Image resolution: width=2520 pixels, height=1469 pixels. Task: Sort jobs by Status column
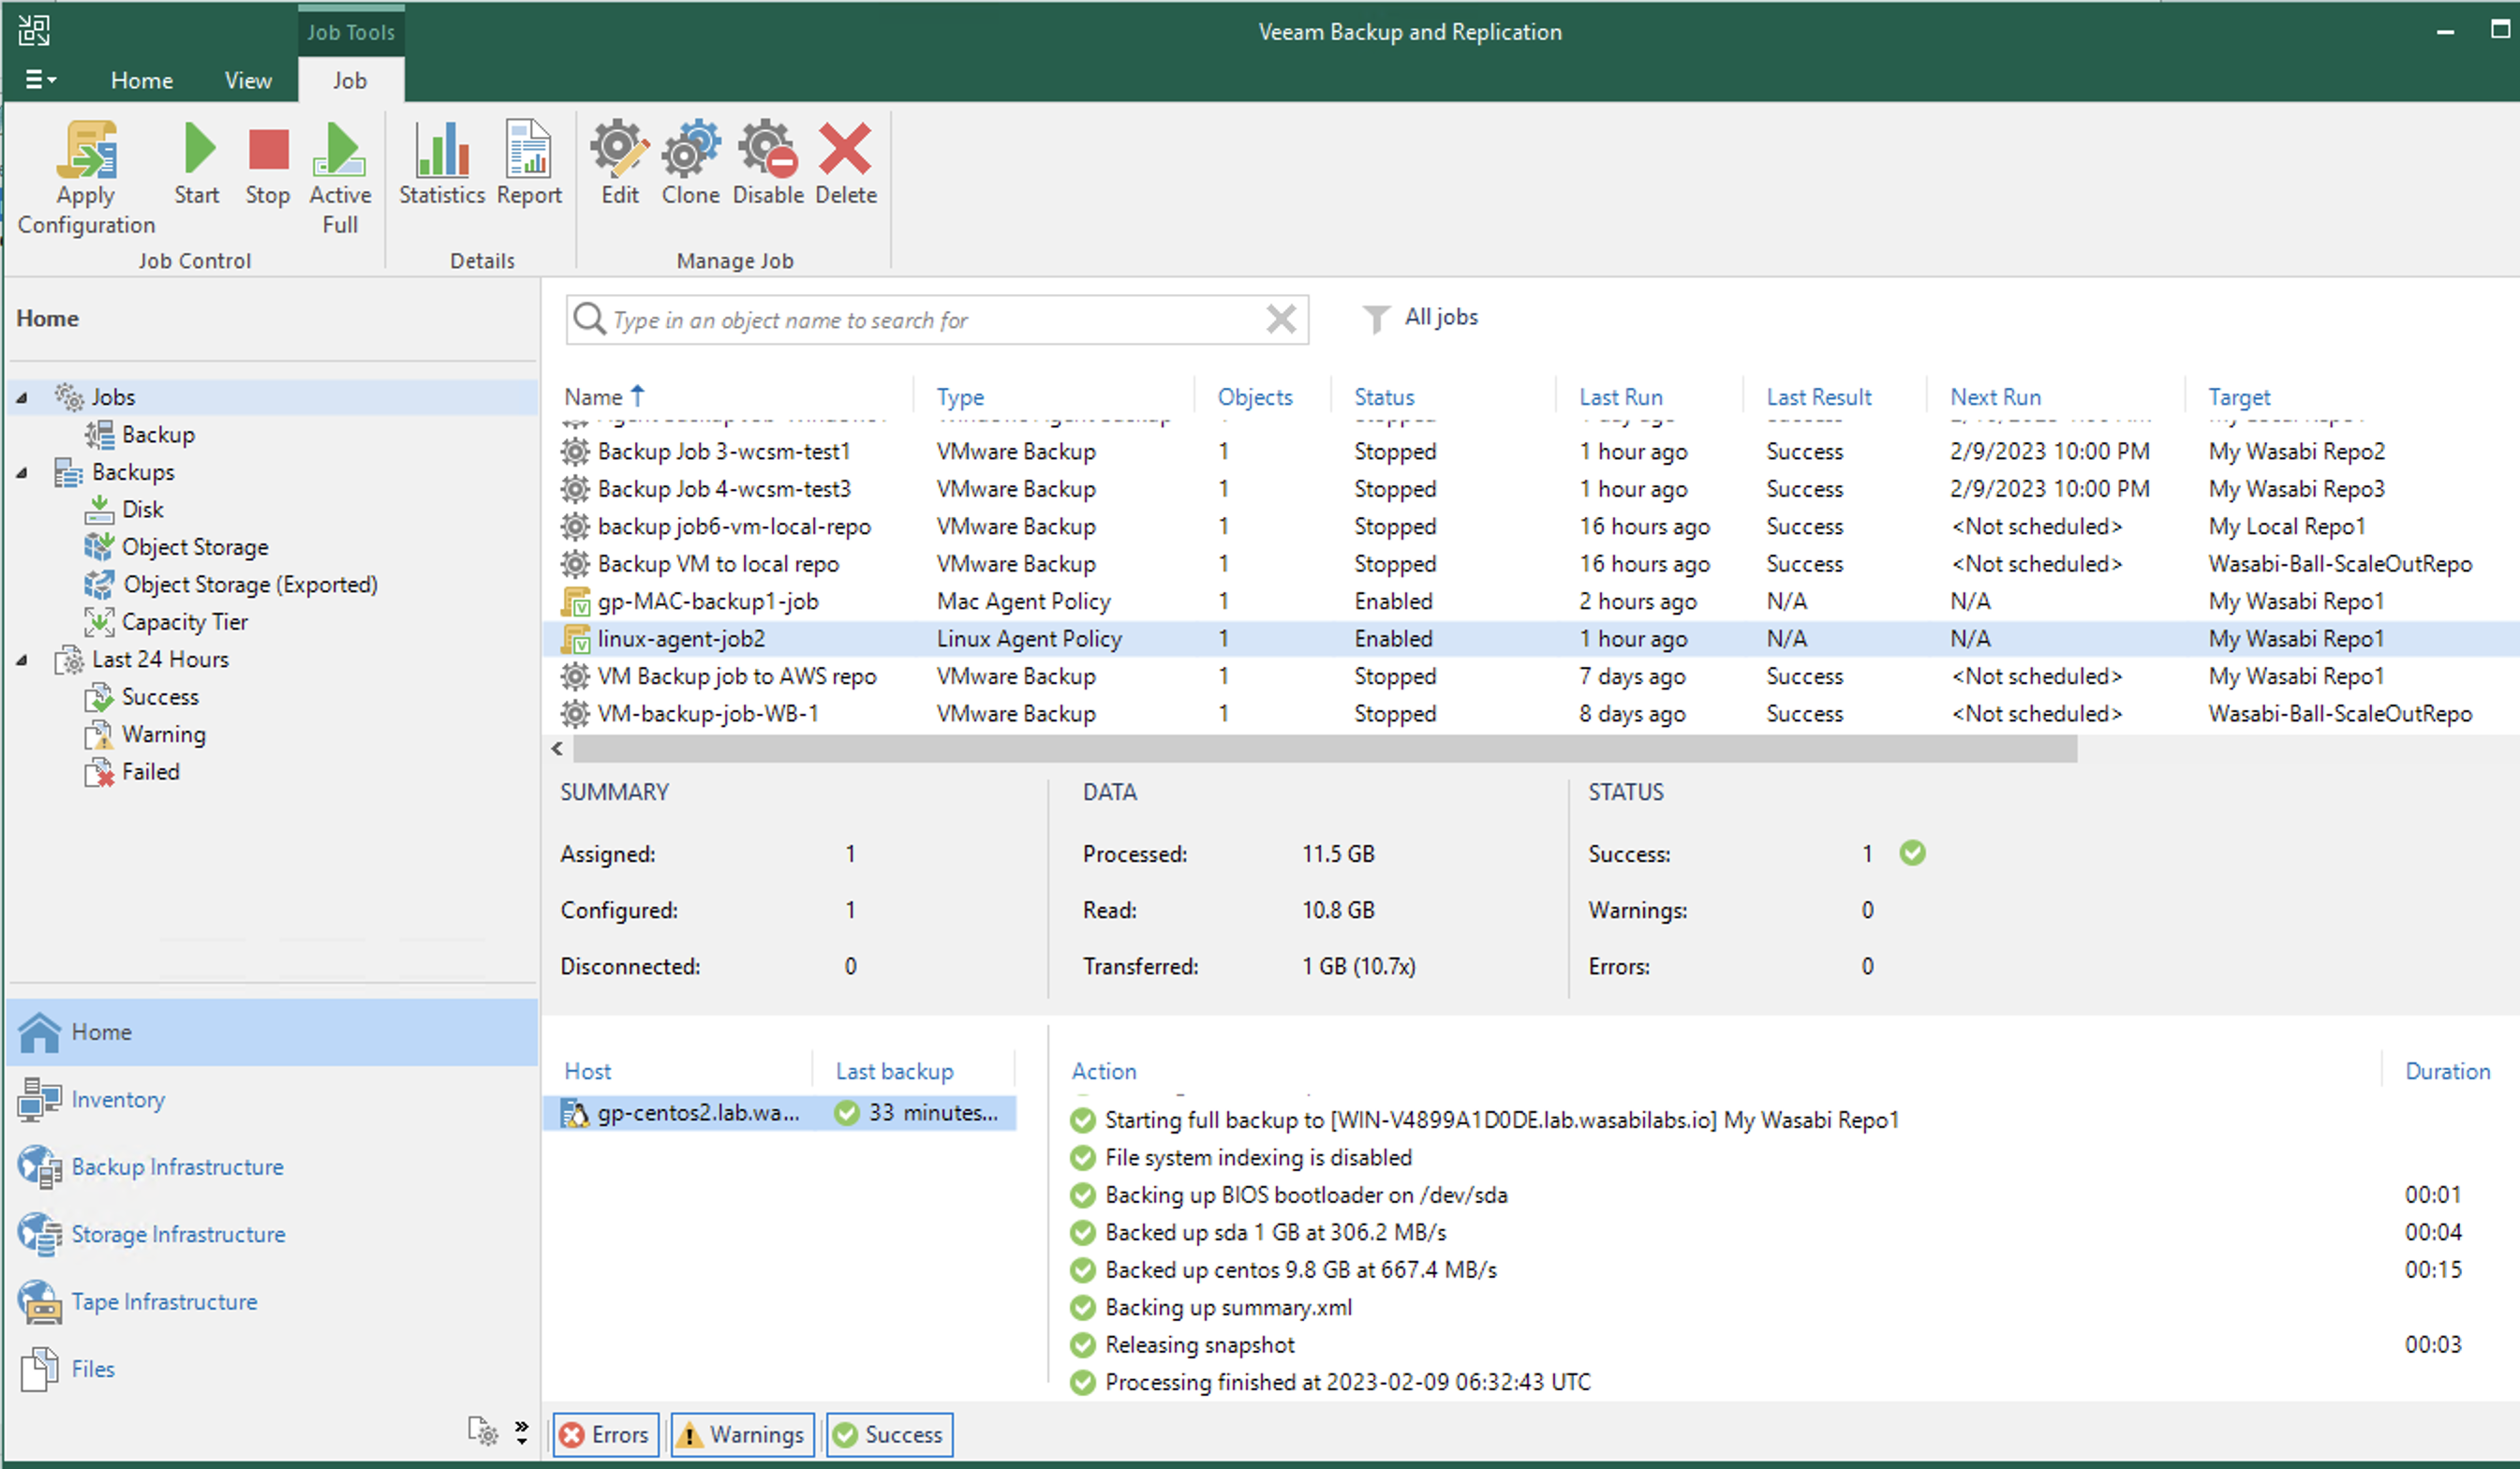(x=1384, y=397)
